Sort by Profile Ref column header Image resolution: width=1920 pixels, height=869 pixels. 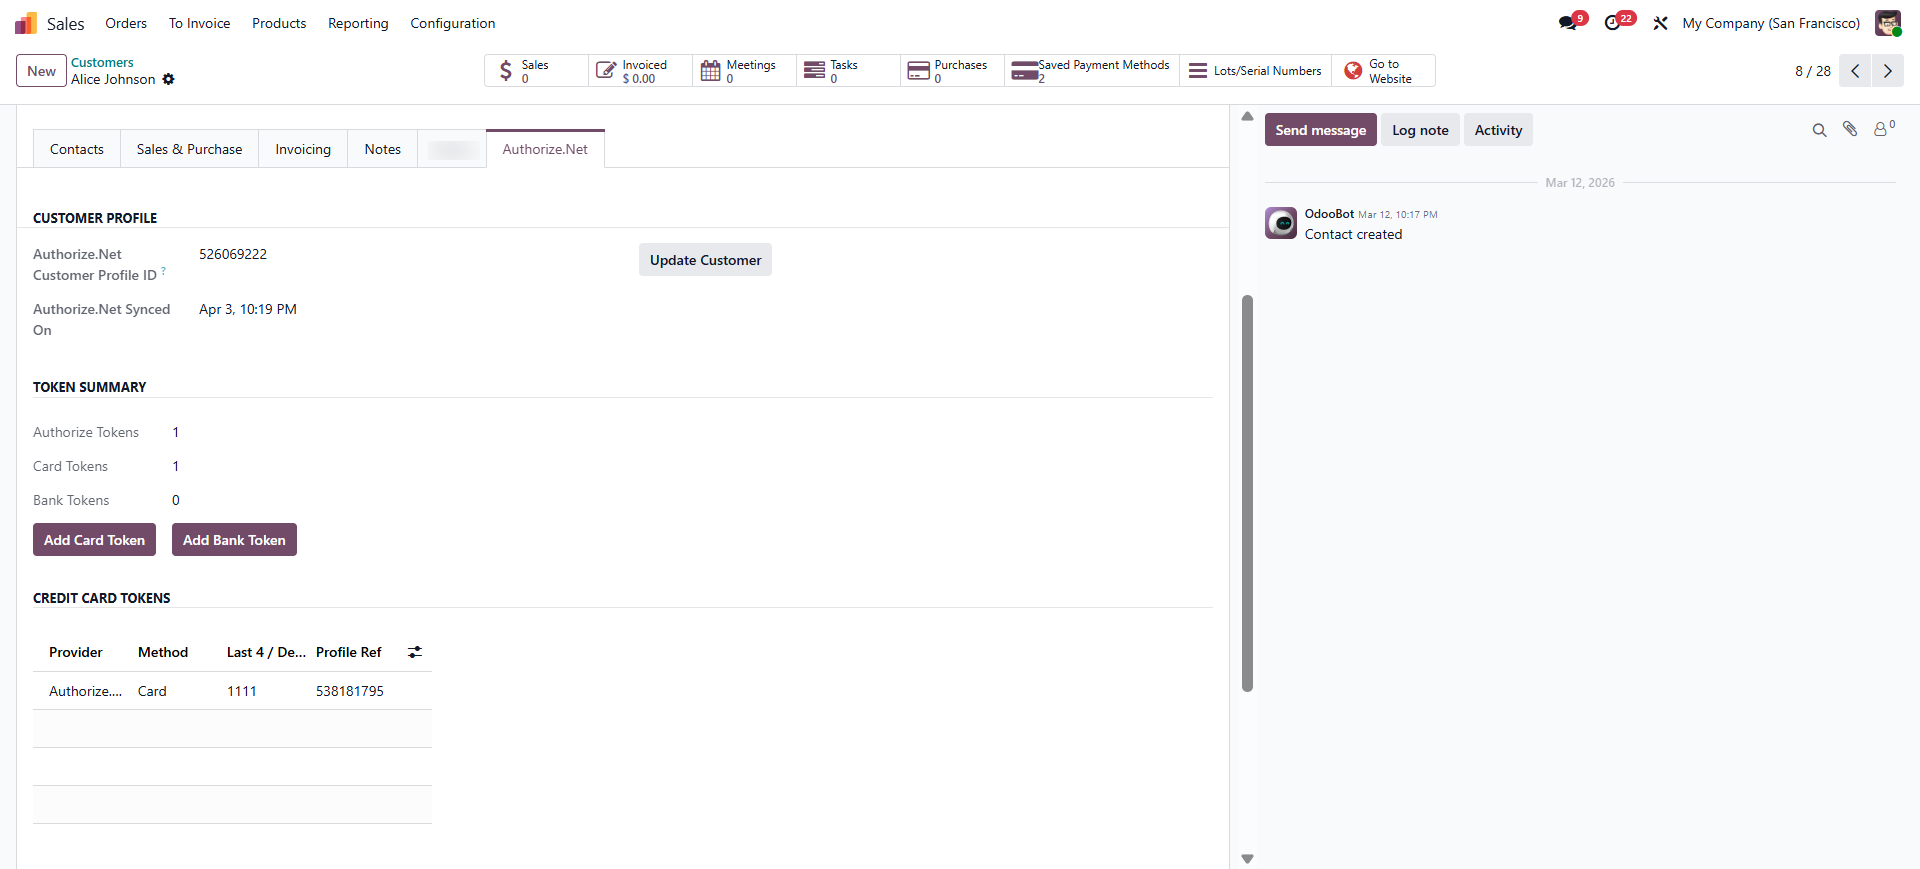coord(349,652)
